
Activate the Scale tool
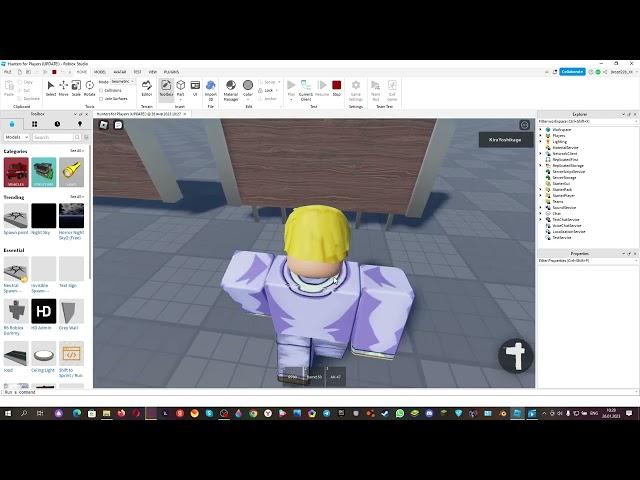(76, 88)
